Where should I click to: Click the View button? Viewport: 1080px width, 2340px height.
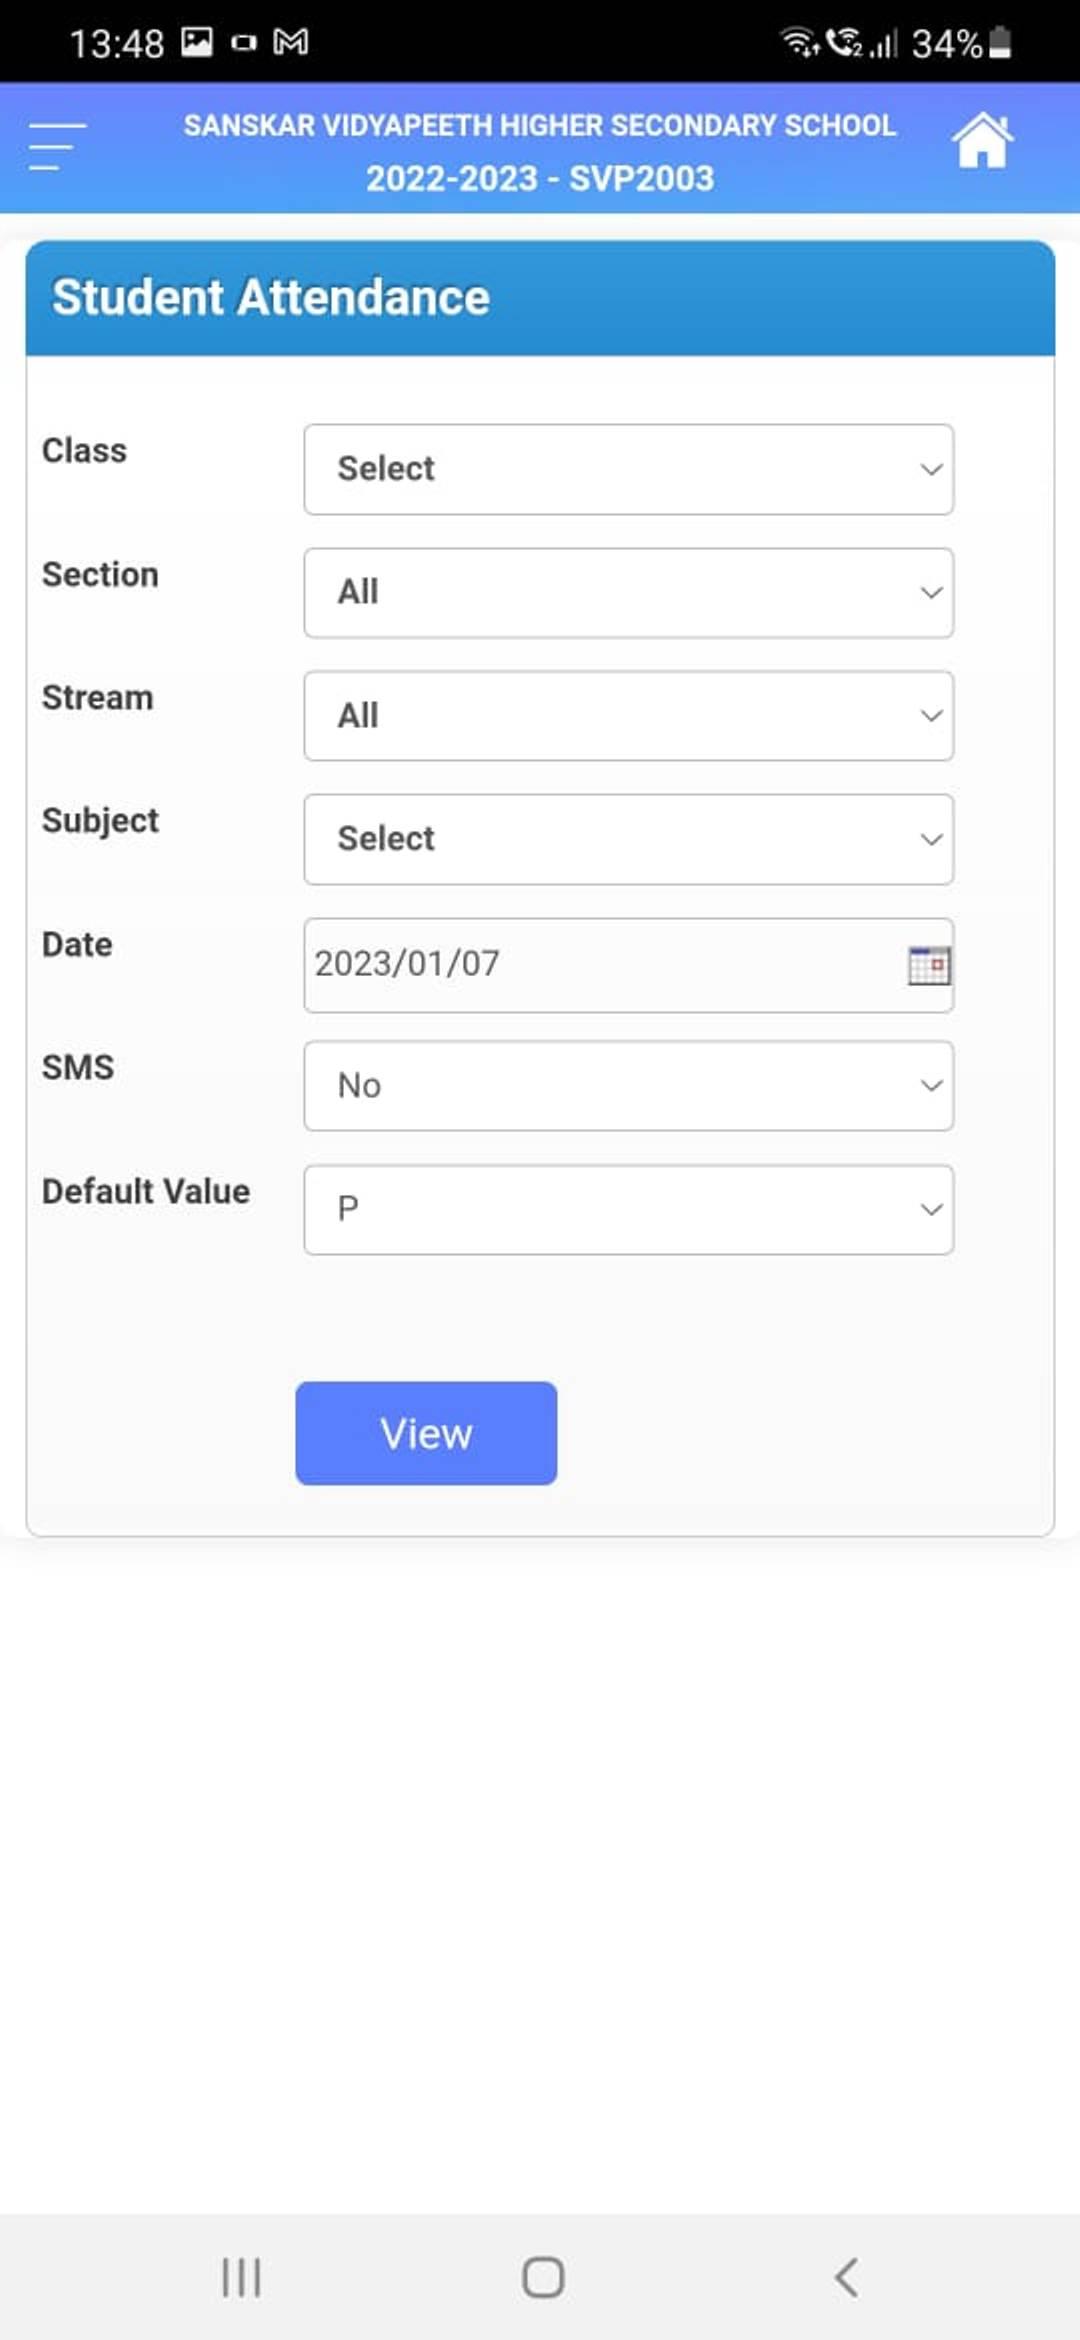[426, 1433]
